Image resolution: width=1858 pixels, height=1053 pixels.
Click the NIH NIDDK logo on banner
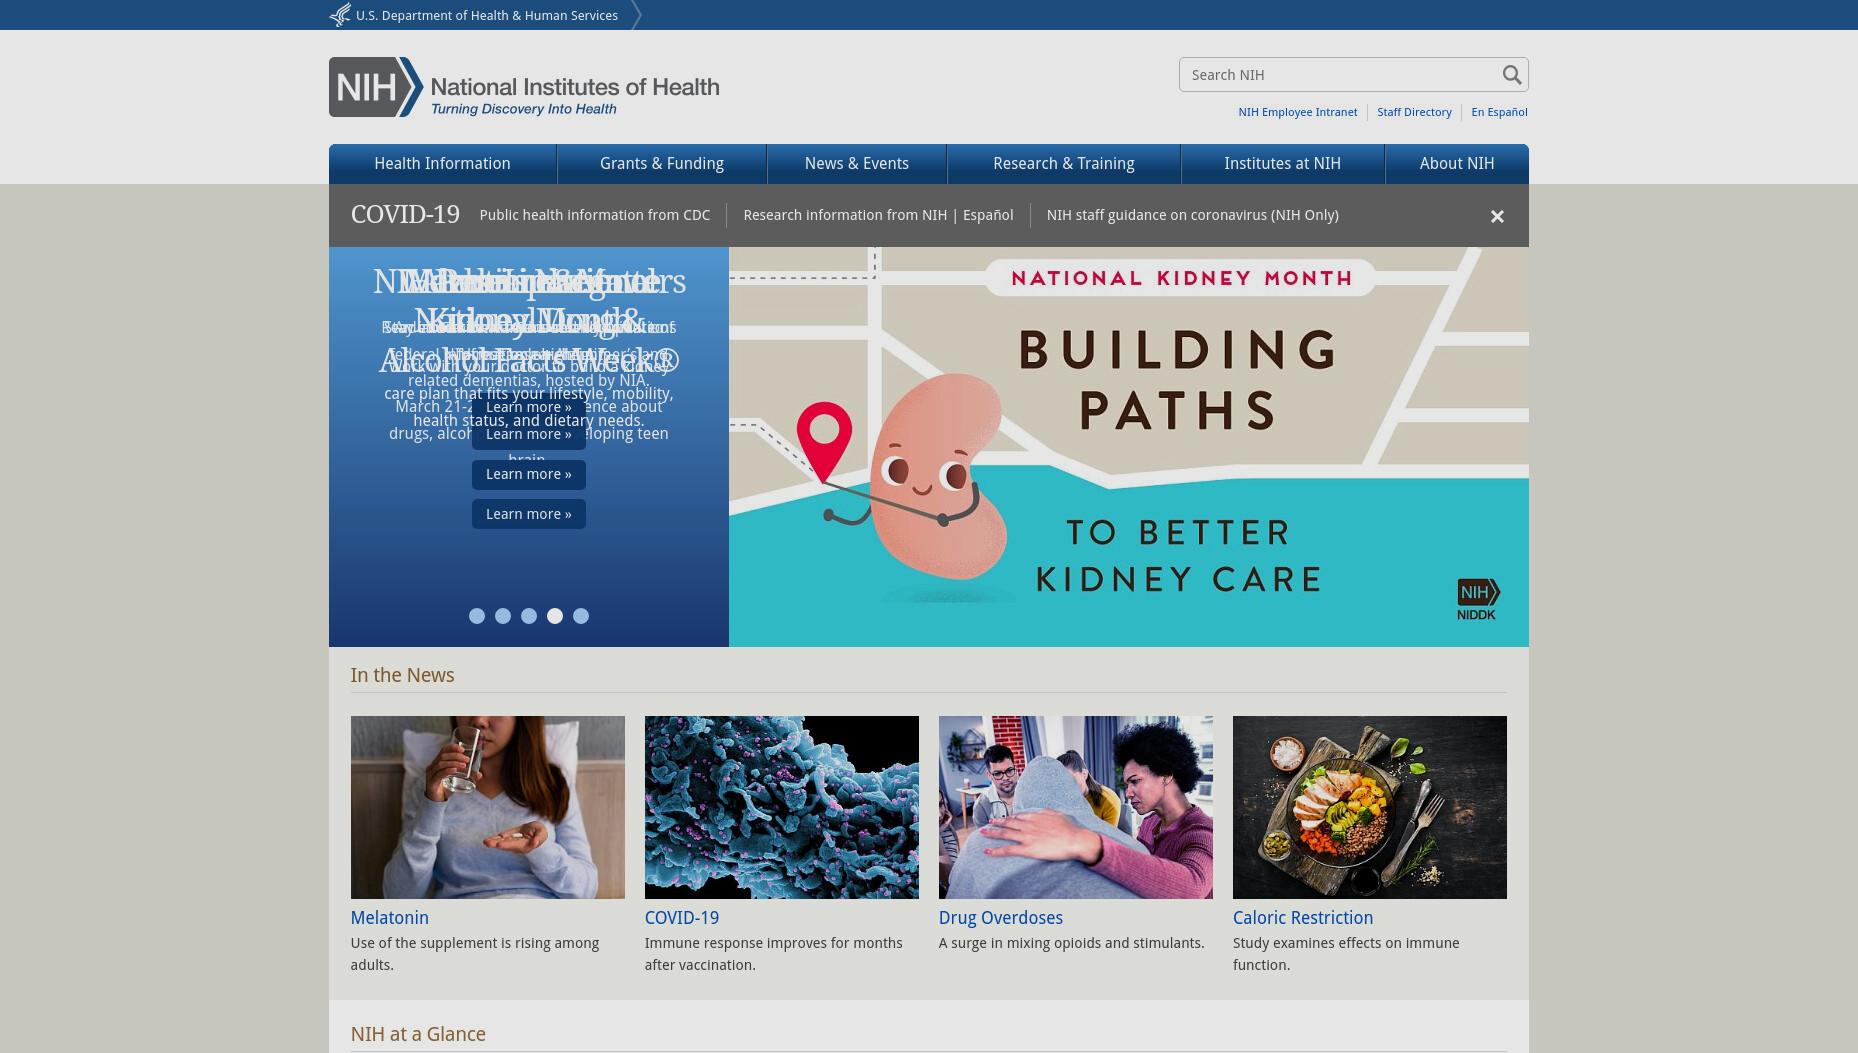click(1478, 599)
